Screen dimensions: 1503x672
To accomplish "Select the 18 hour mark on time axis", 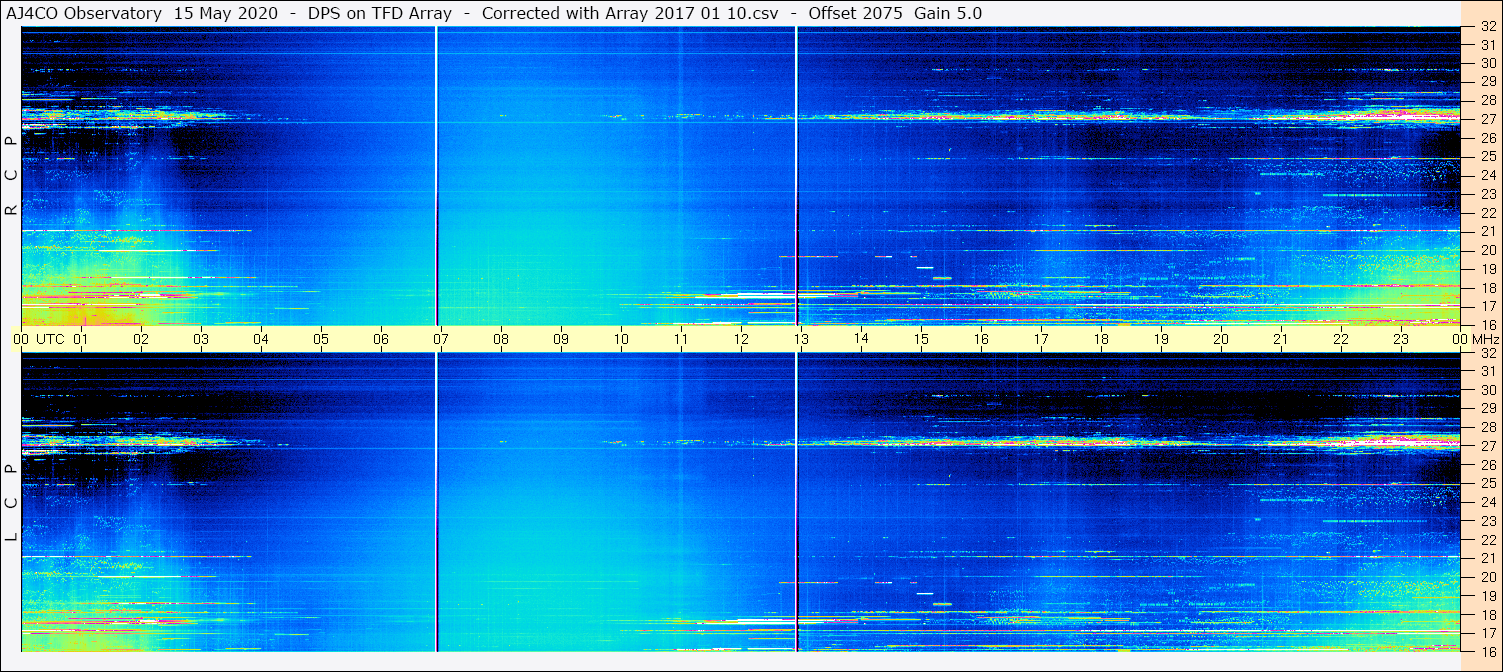I will [x=1101, y=339].
